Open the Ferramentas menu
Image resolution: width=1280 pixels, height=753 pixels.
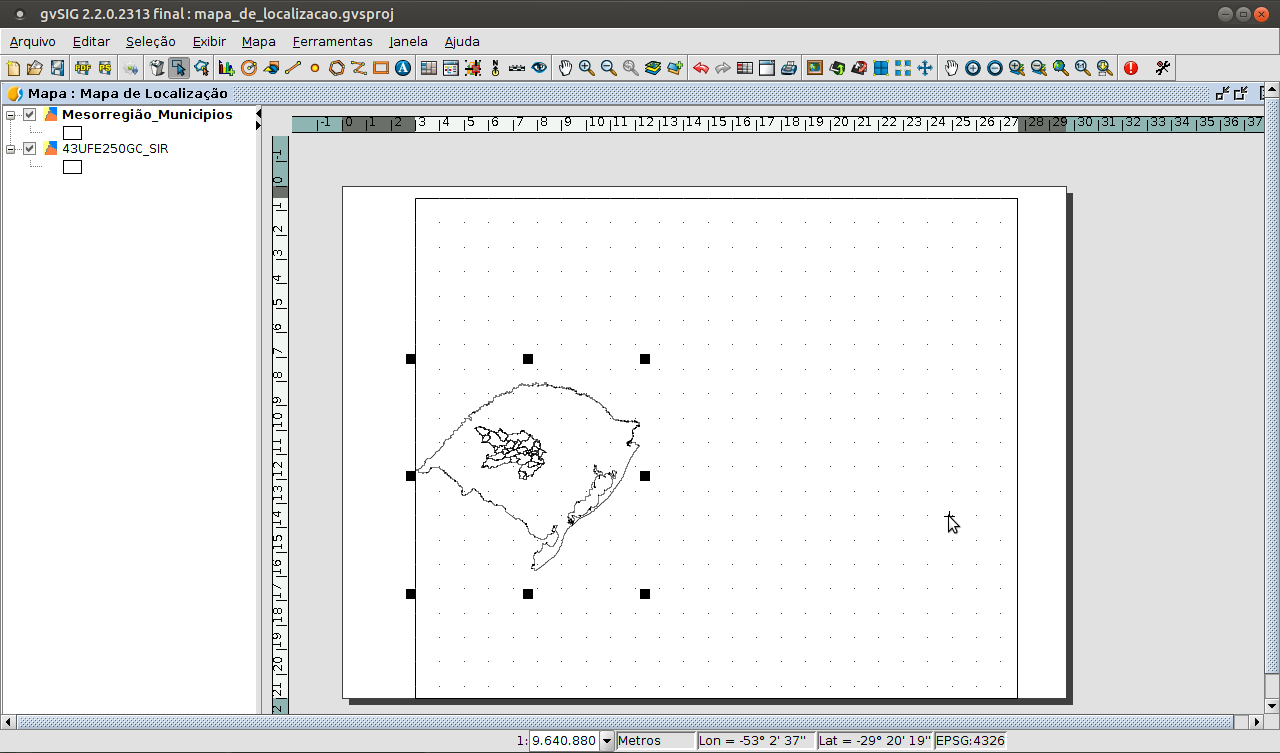pyautogui.click(x=332, y=41)
